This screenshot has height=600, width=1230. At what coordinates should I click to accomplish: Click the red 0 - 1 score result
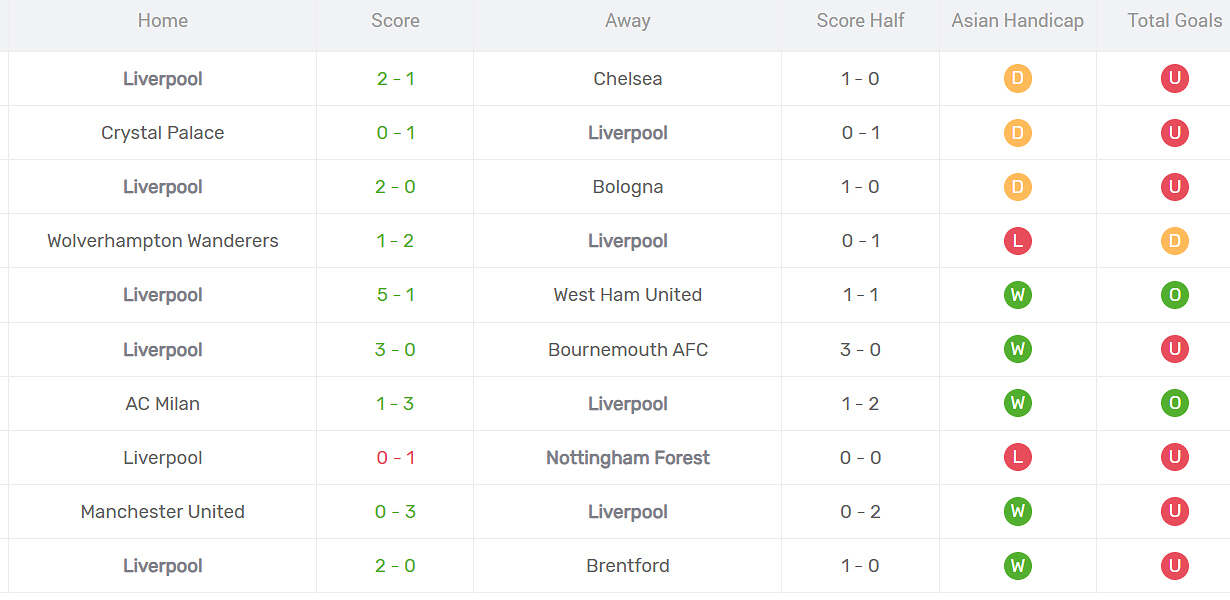tap(395, 457)
